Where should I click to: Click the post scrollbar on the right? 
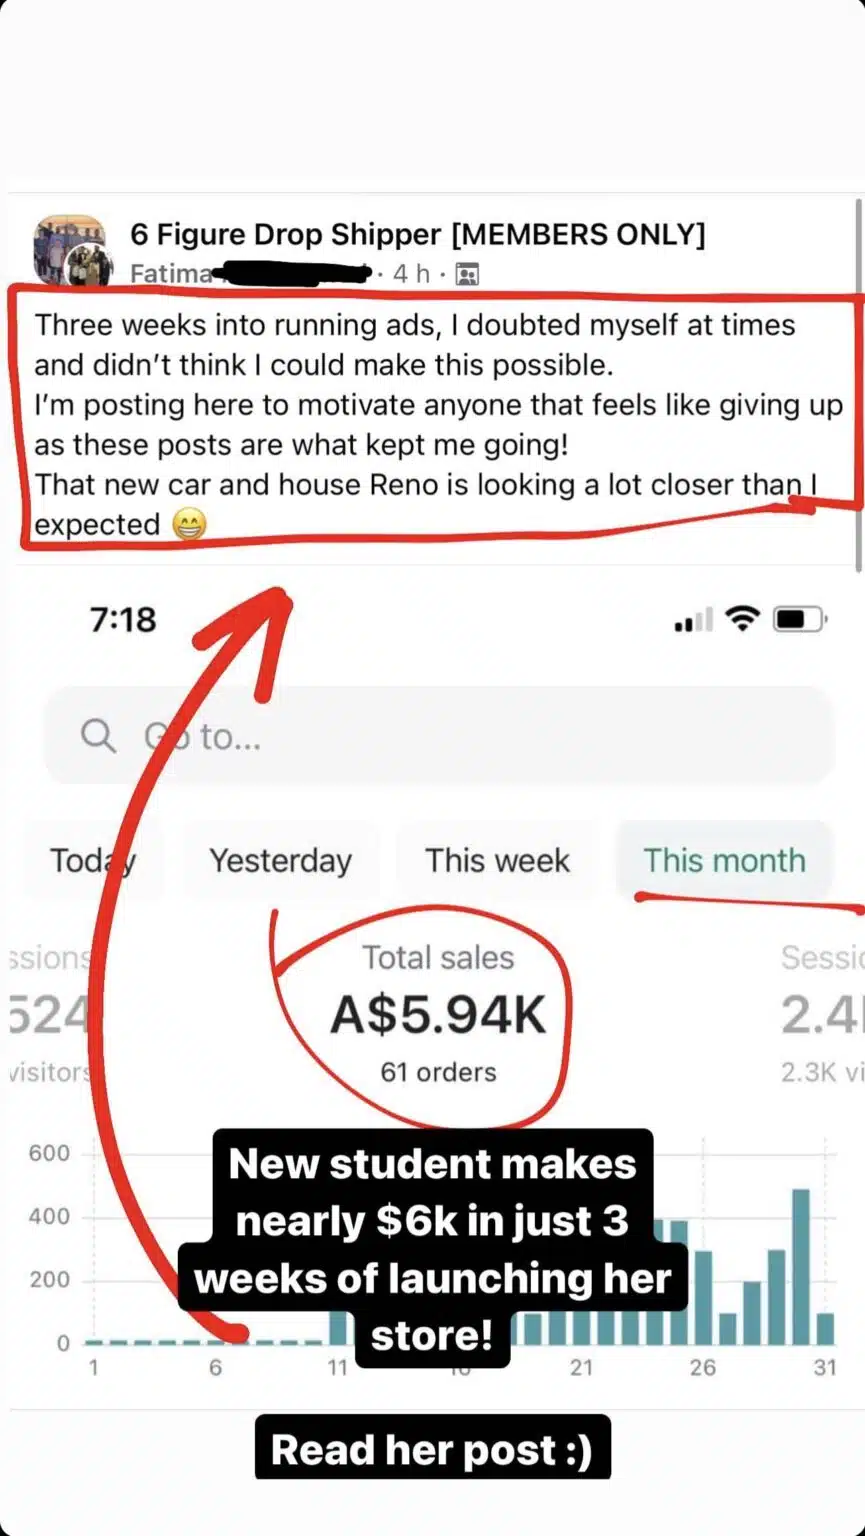point(858,380)
